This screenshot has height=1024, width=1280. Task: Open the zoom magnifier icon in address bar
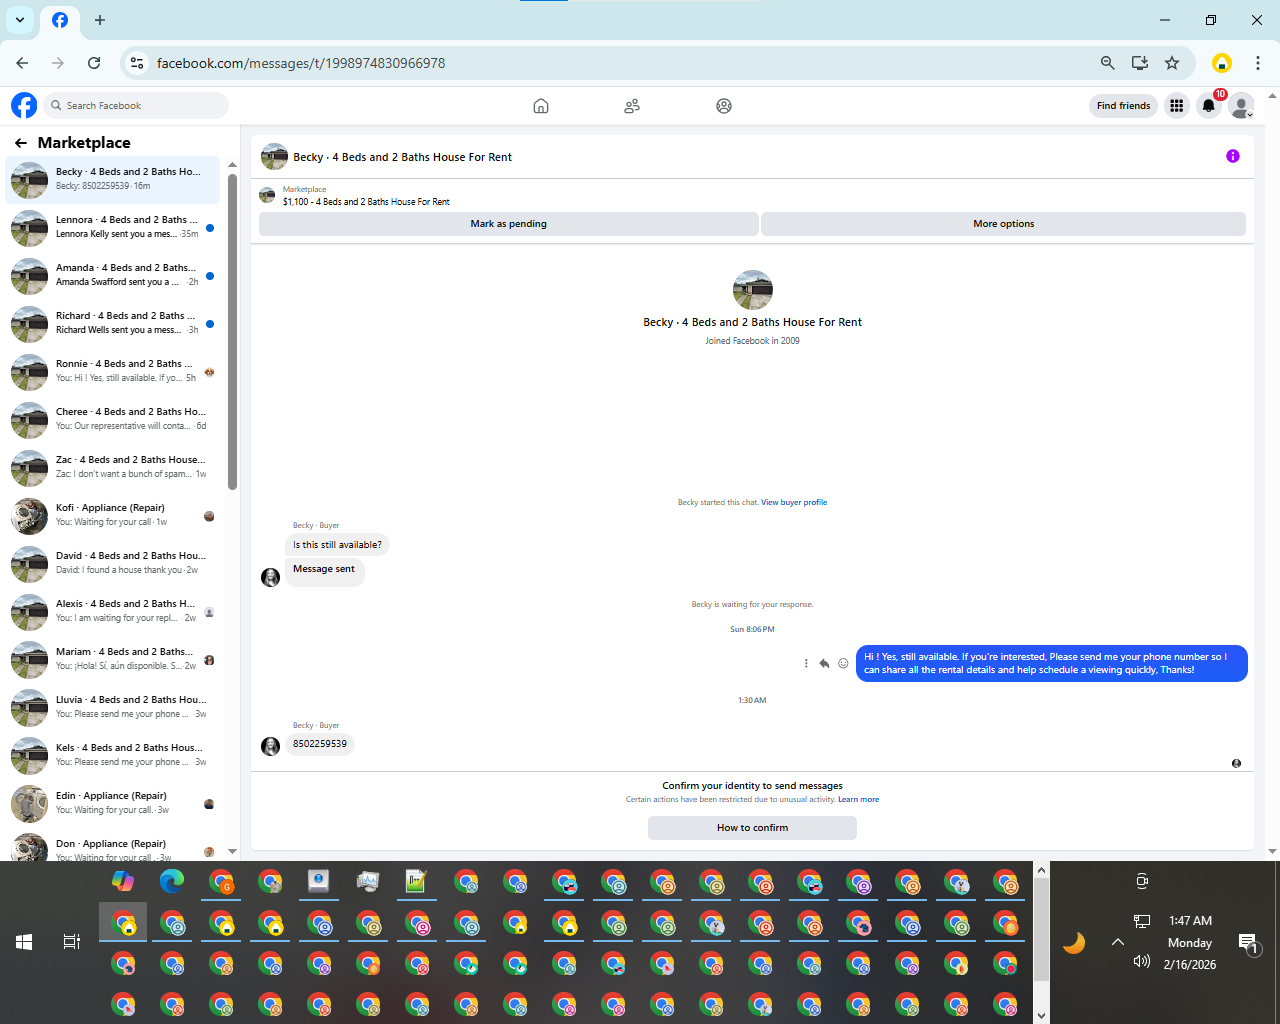click(x=1107, y=63)
